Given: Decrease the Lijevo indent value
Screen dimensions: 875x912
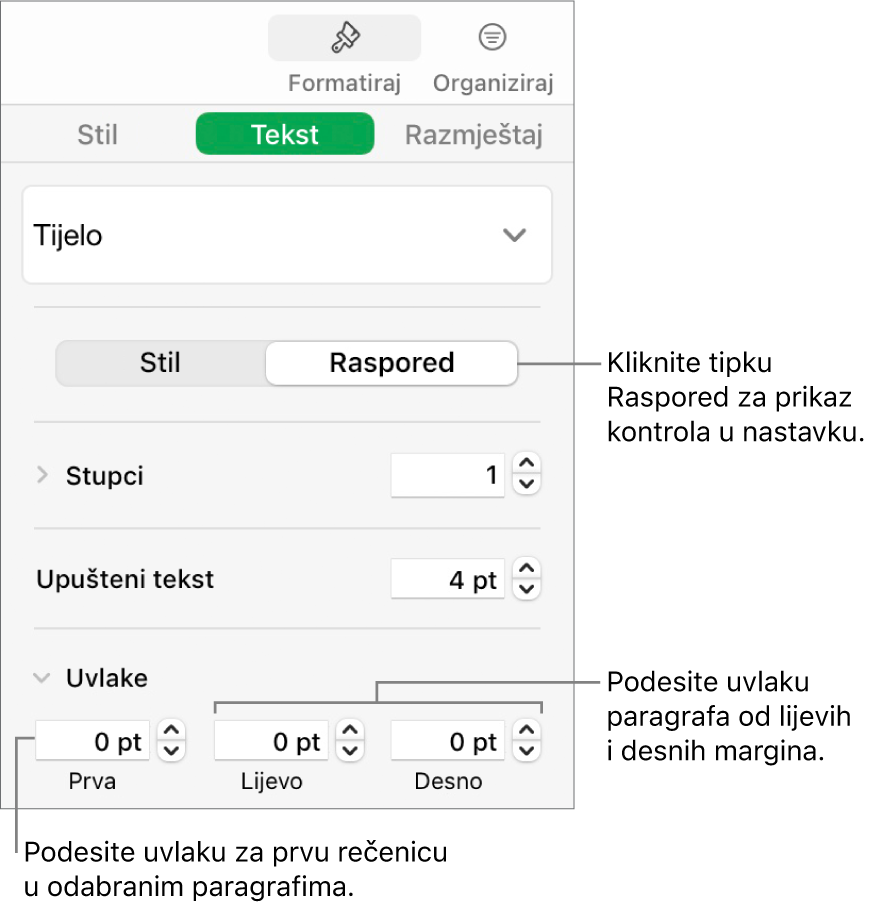Looking at the screenshot, I should coord(350,752).
